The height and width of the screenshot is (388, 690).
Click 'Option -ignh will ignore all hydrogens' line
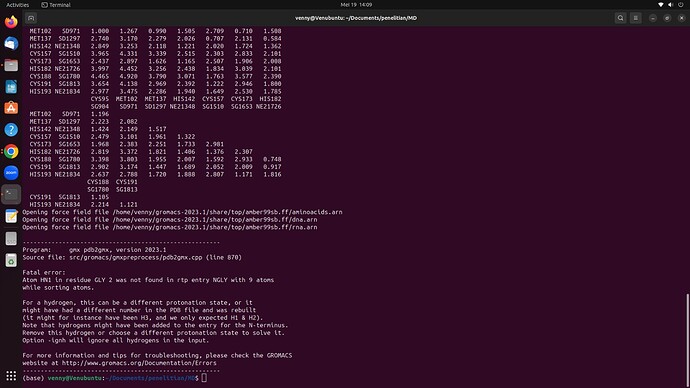(x=116, y=340)
